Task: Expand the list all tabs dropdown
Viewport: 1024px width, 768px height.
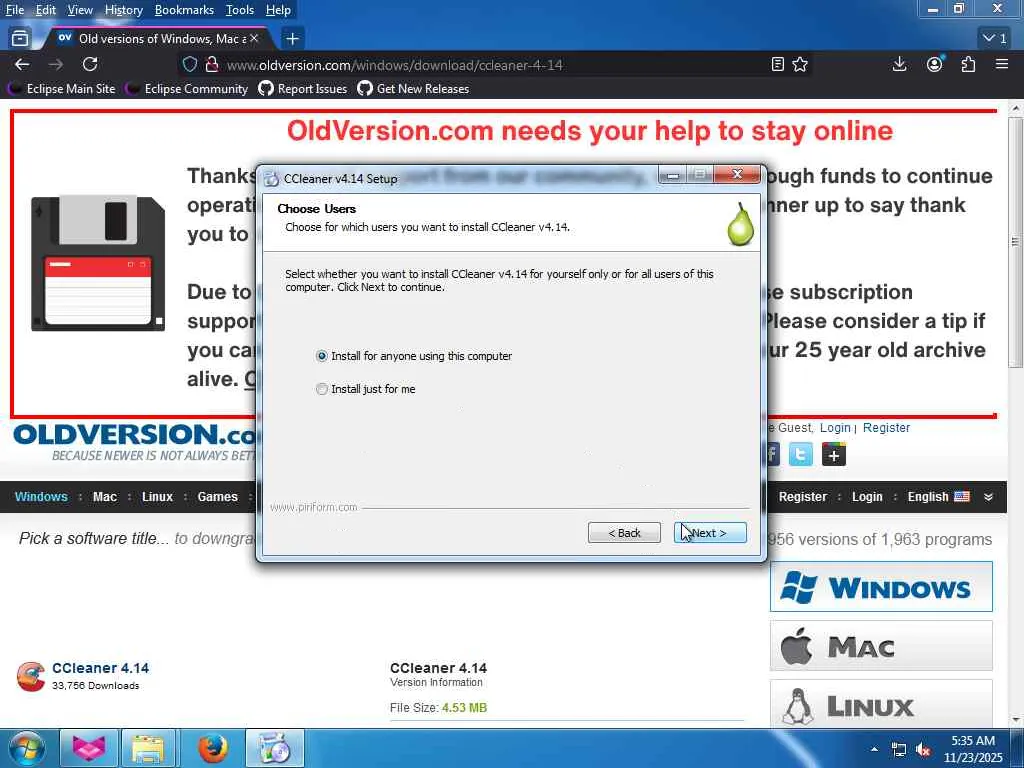Action: pyautogui.click(x=995, y=39)
